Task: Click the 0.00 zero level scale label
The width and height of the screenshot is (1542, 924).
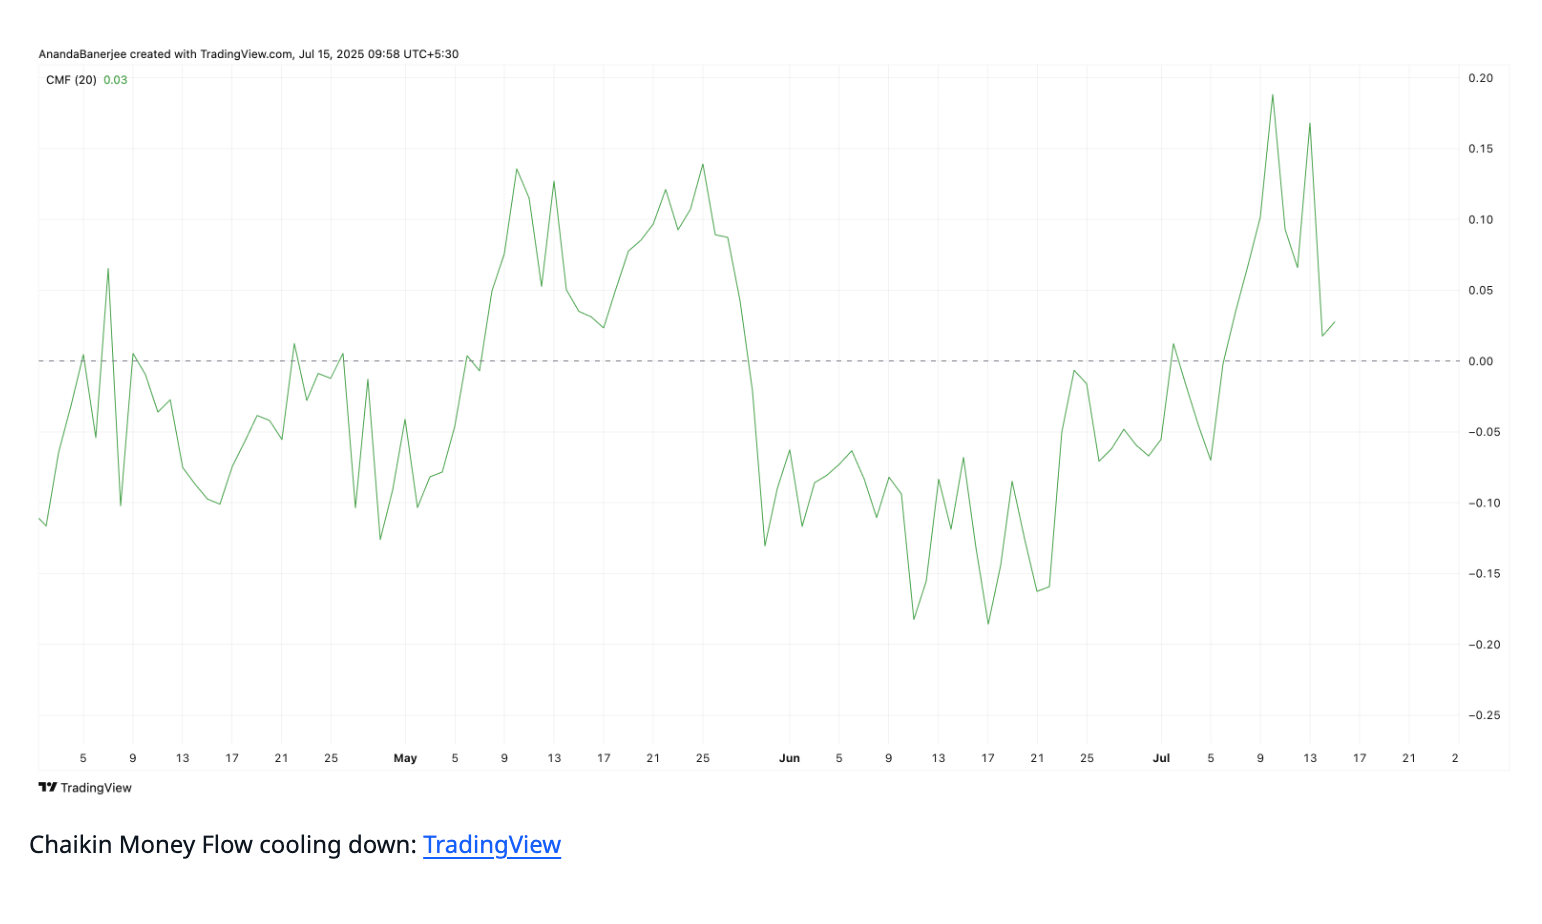Action: point(1480,361)
